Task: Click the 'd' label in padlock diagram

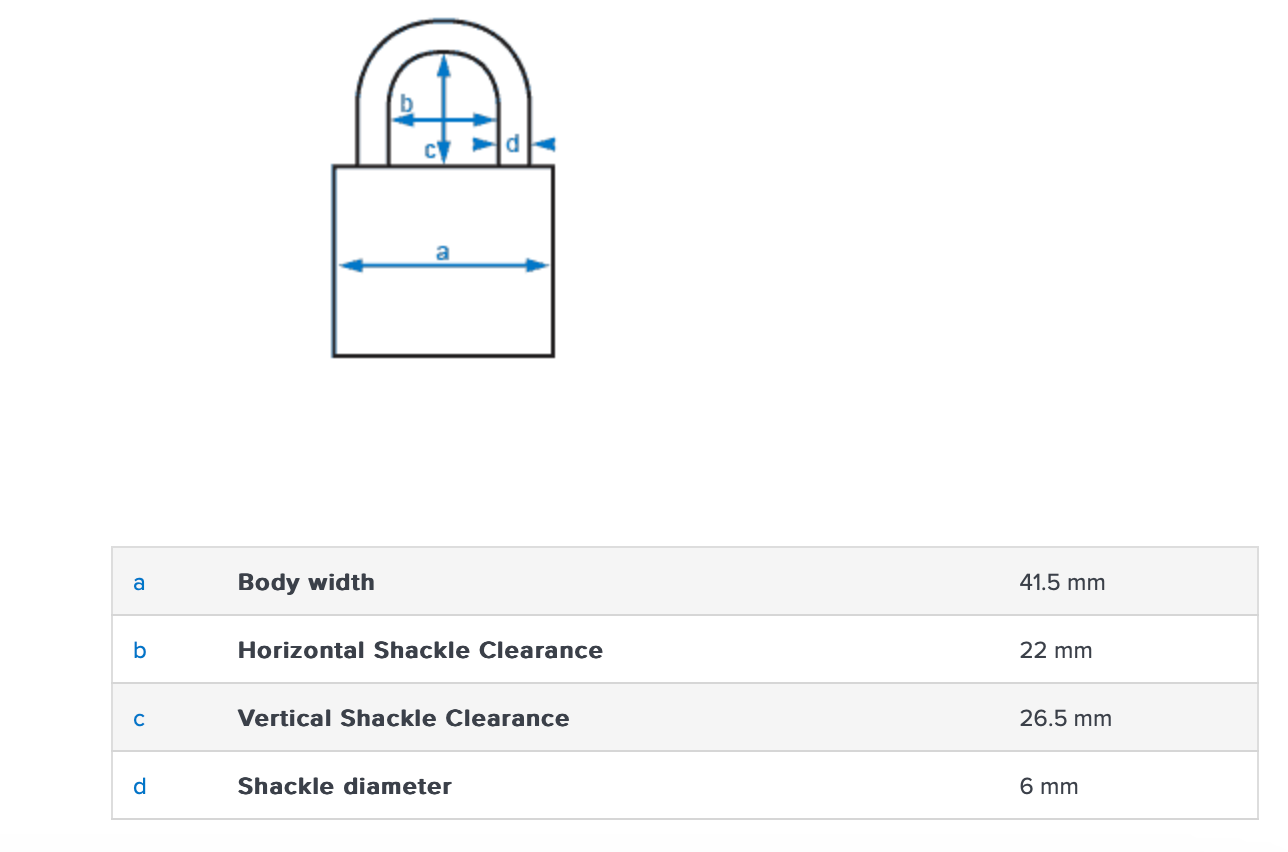Action: [x=513, y=144]
